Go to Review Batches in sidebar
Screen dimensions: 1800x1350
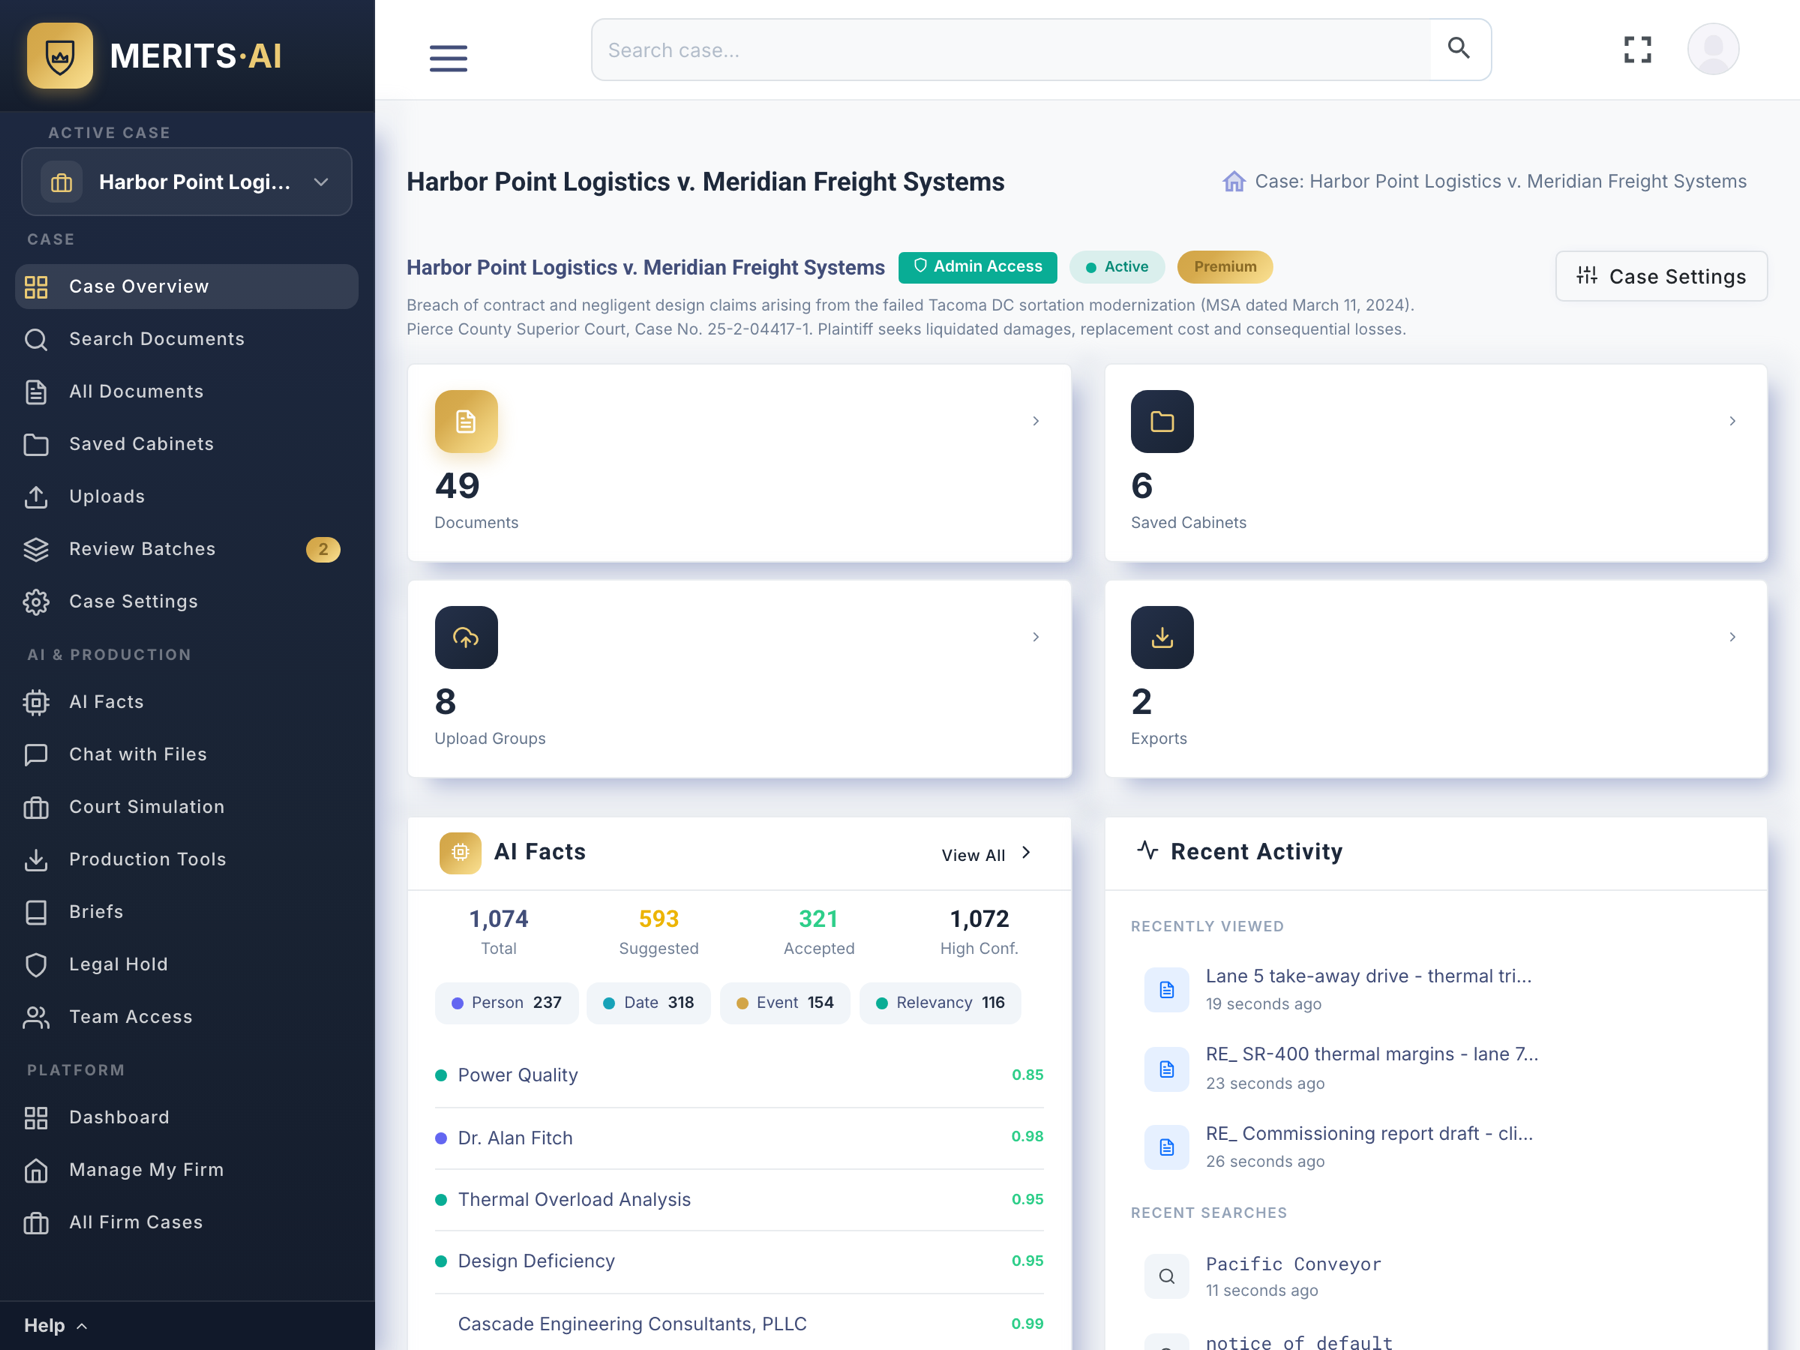point(187,549)
